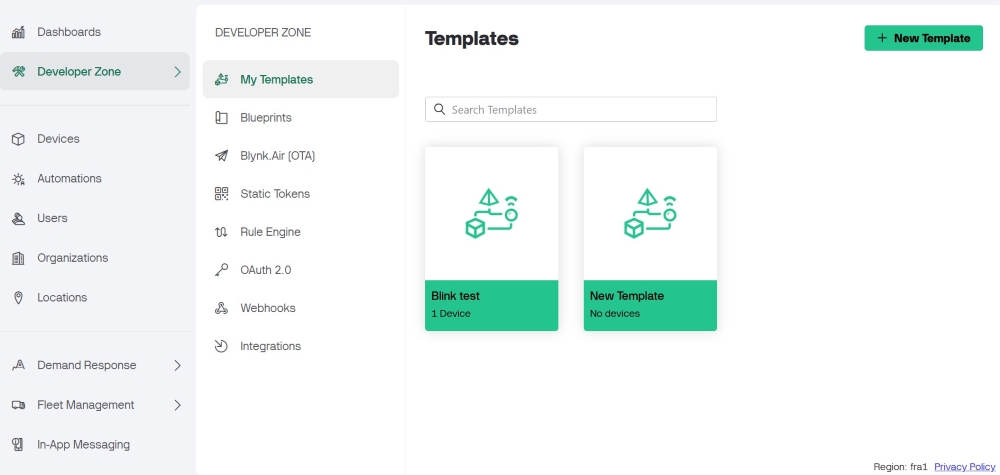Select the My Templates menu item
The image size is (1000, 475).
coord(300,79)
